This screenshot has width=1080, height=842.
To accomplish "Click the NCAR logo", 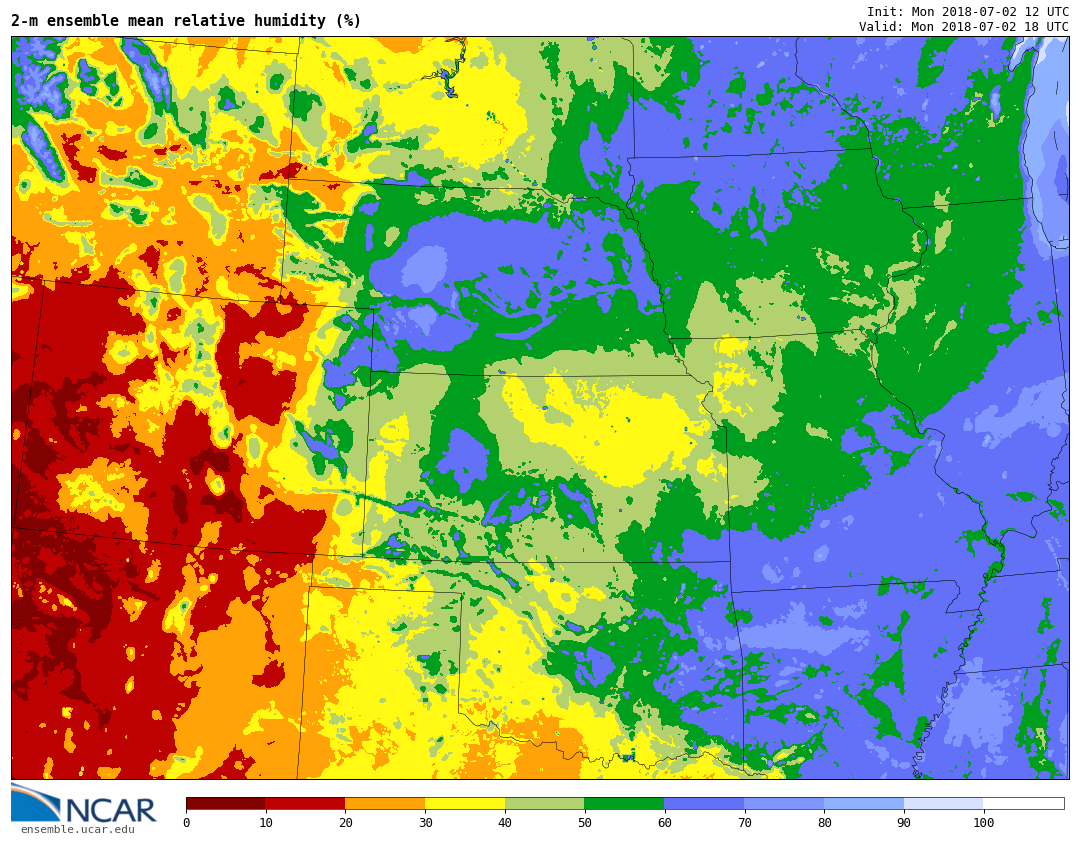I will [x=83, y=803].
